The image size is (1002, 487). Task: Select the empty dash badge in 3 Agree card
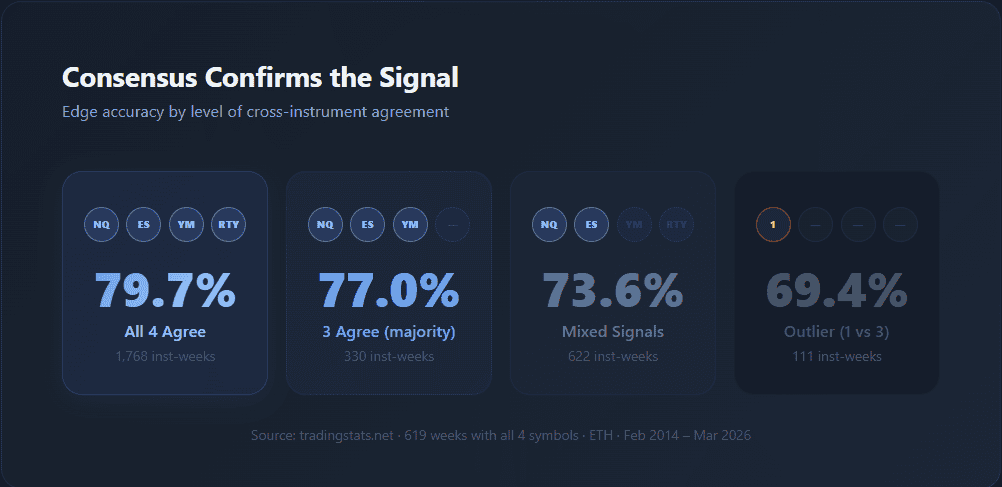coord(452,224)
